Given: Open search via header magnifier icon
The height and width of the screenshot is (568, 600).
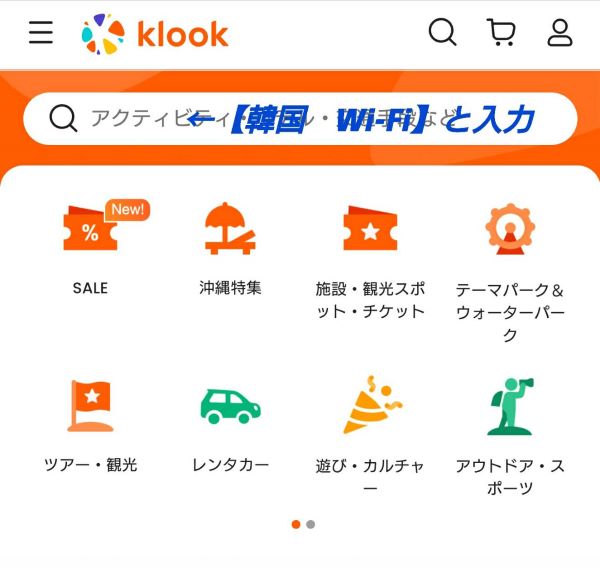Looking at the screenshot, I should tap(442, 32).
